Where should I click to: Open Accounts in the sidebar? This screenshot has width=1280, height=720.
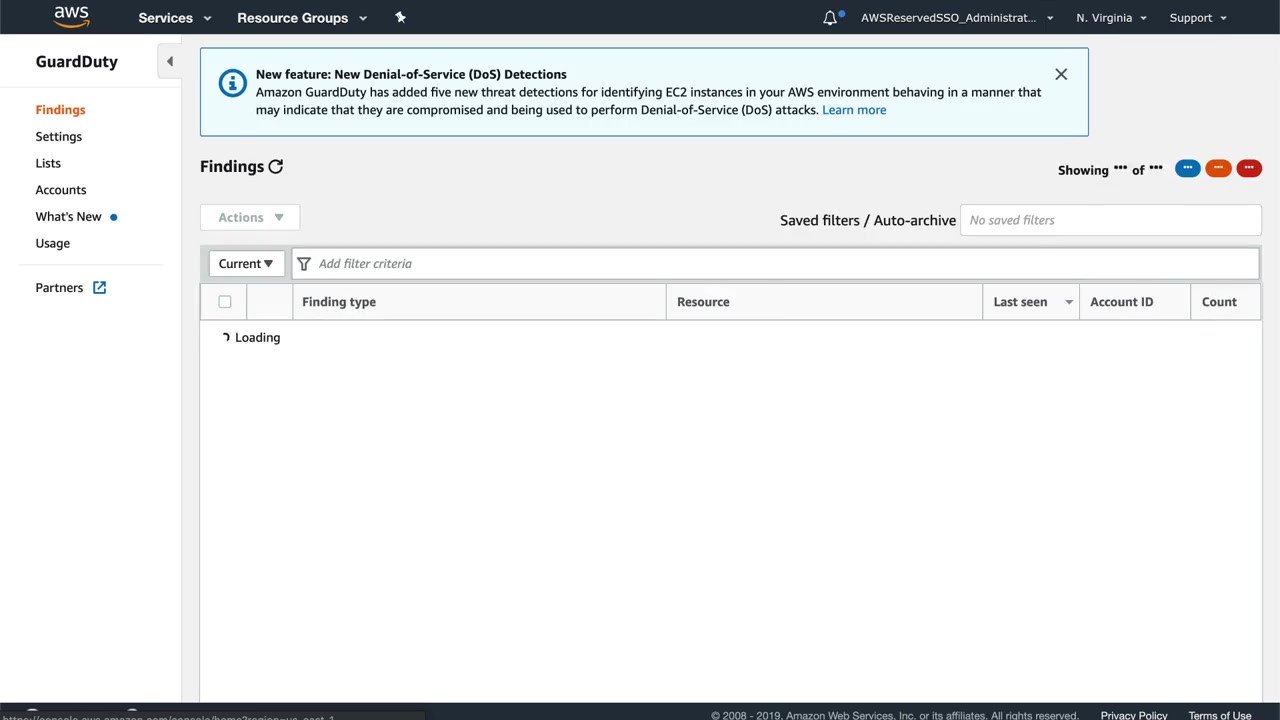point(61,190)
